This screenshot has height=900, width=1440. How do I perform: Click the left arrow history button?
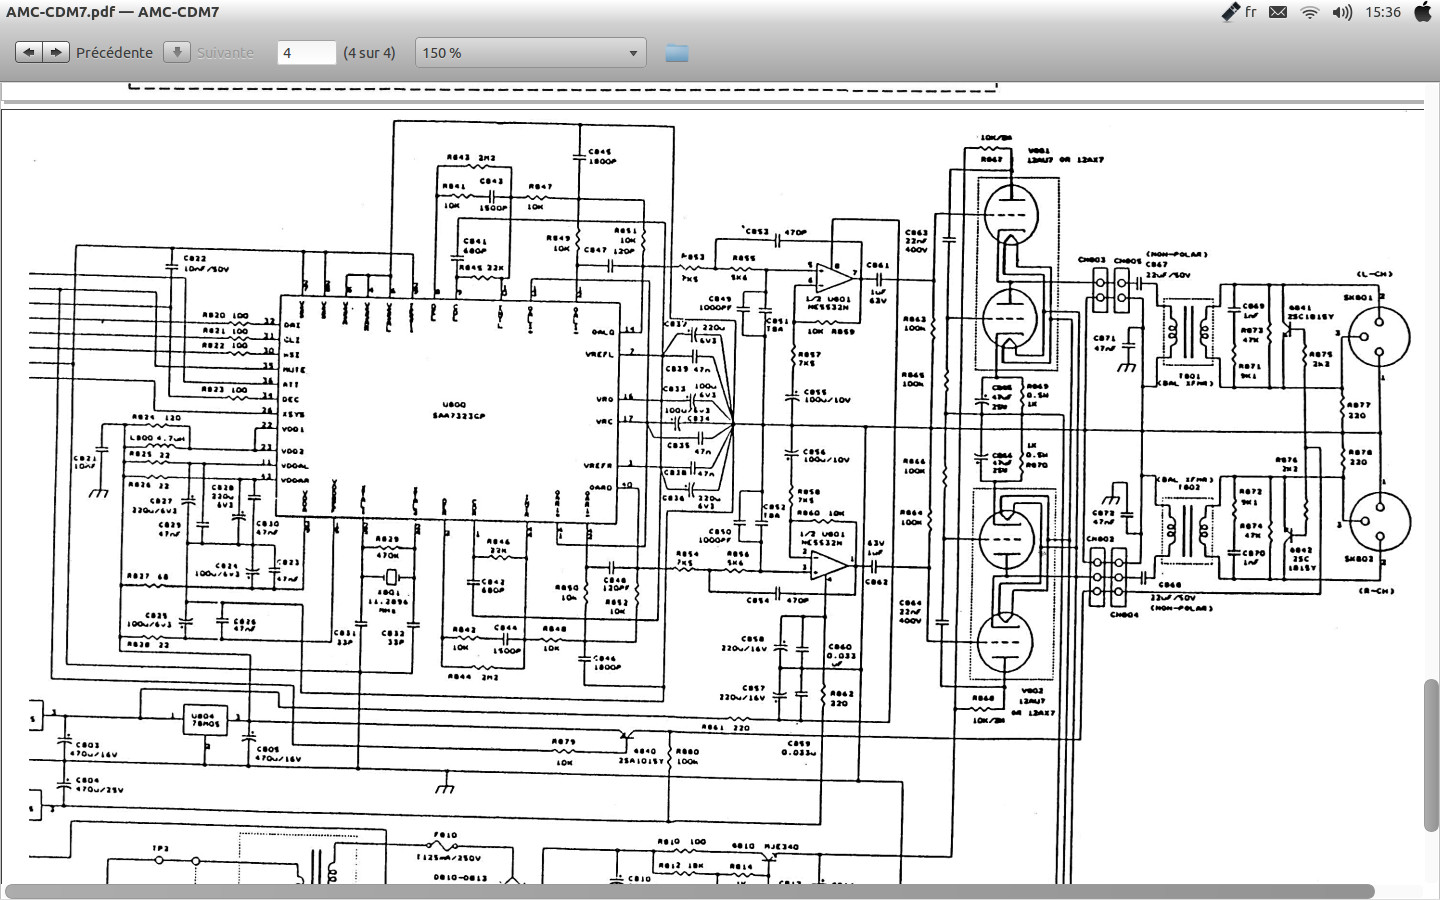[x=29, y=52]
